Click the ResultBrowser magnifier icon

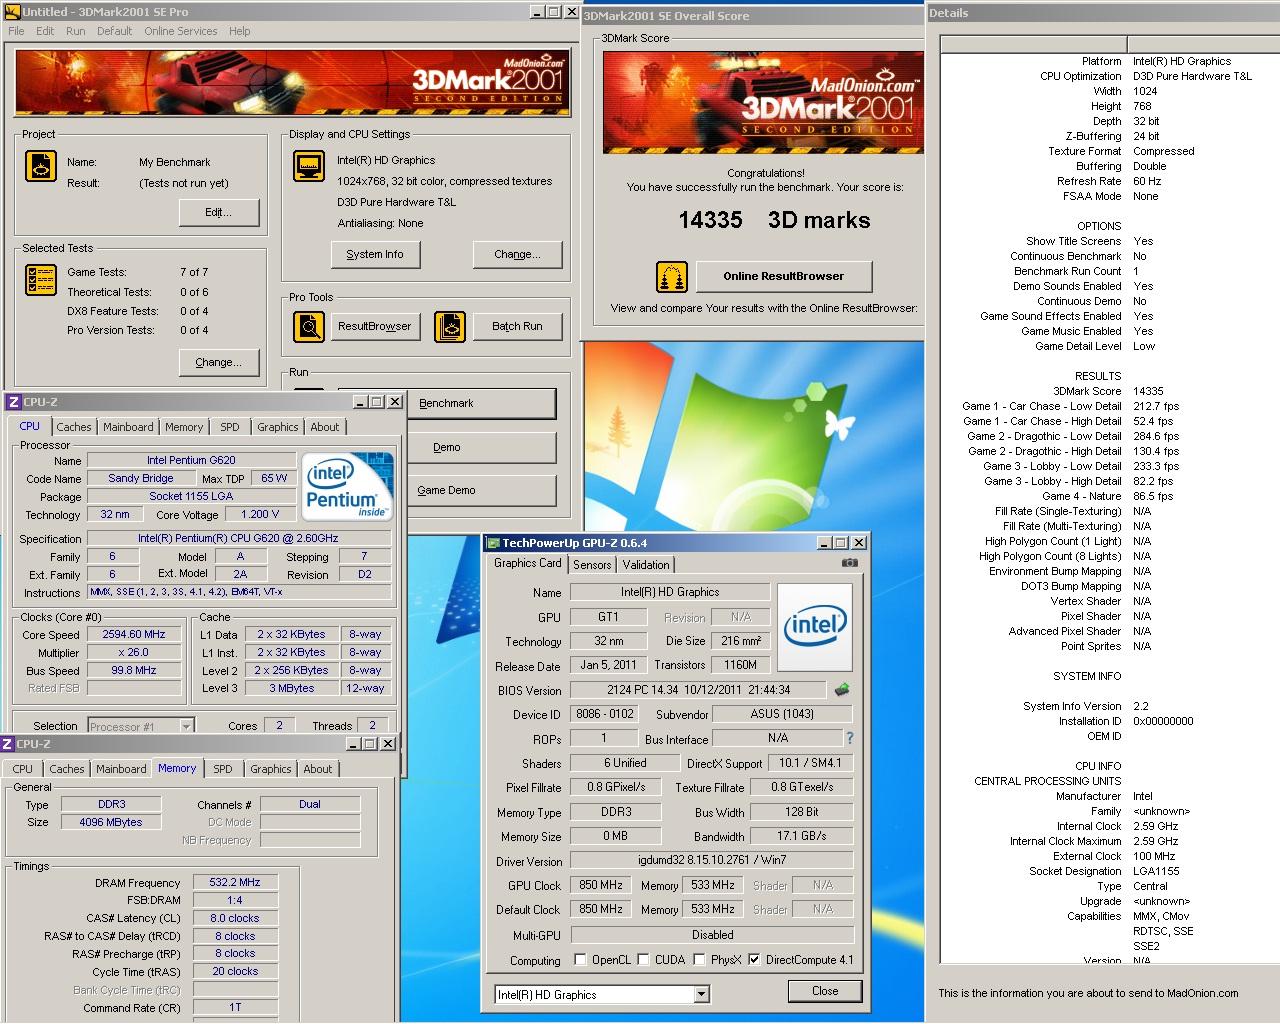click(x=309, y=326)
